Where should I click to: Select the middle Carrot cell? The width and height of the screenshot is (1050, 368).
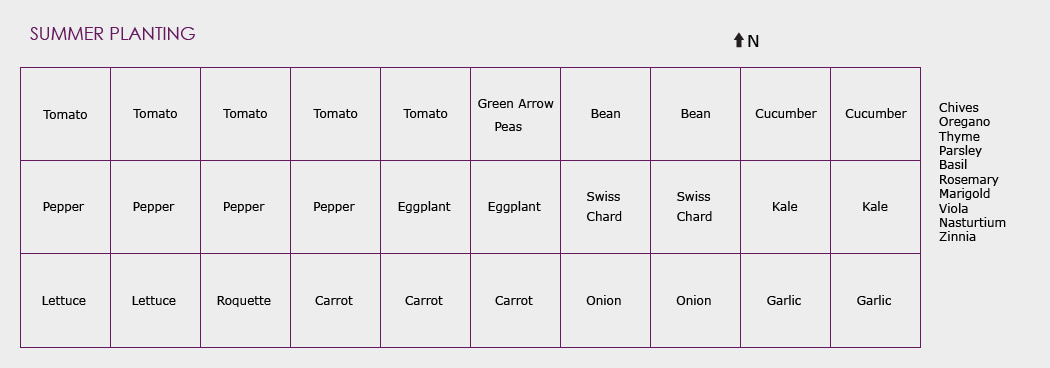(425, 300)
